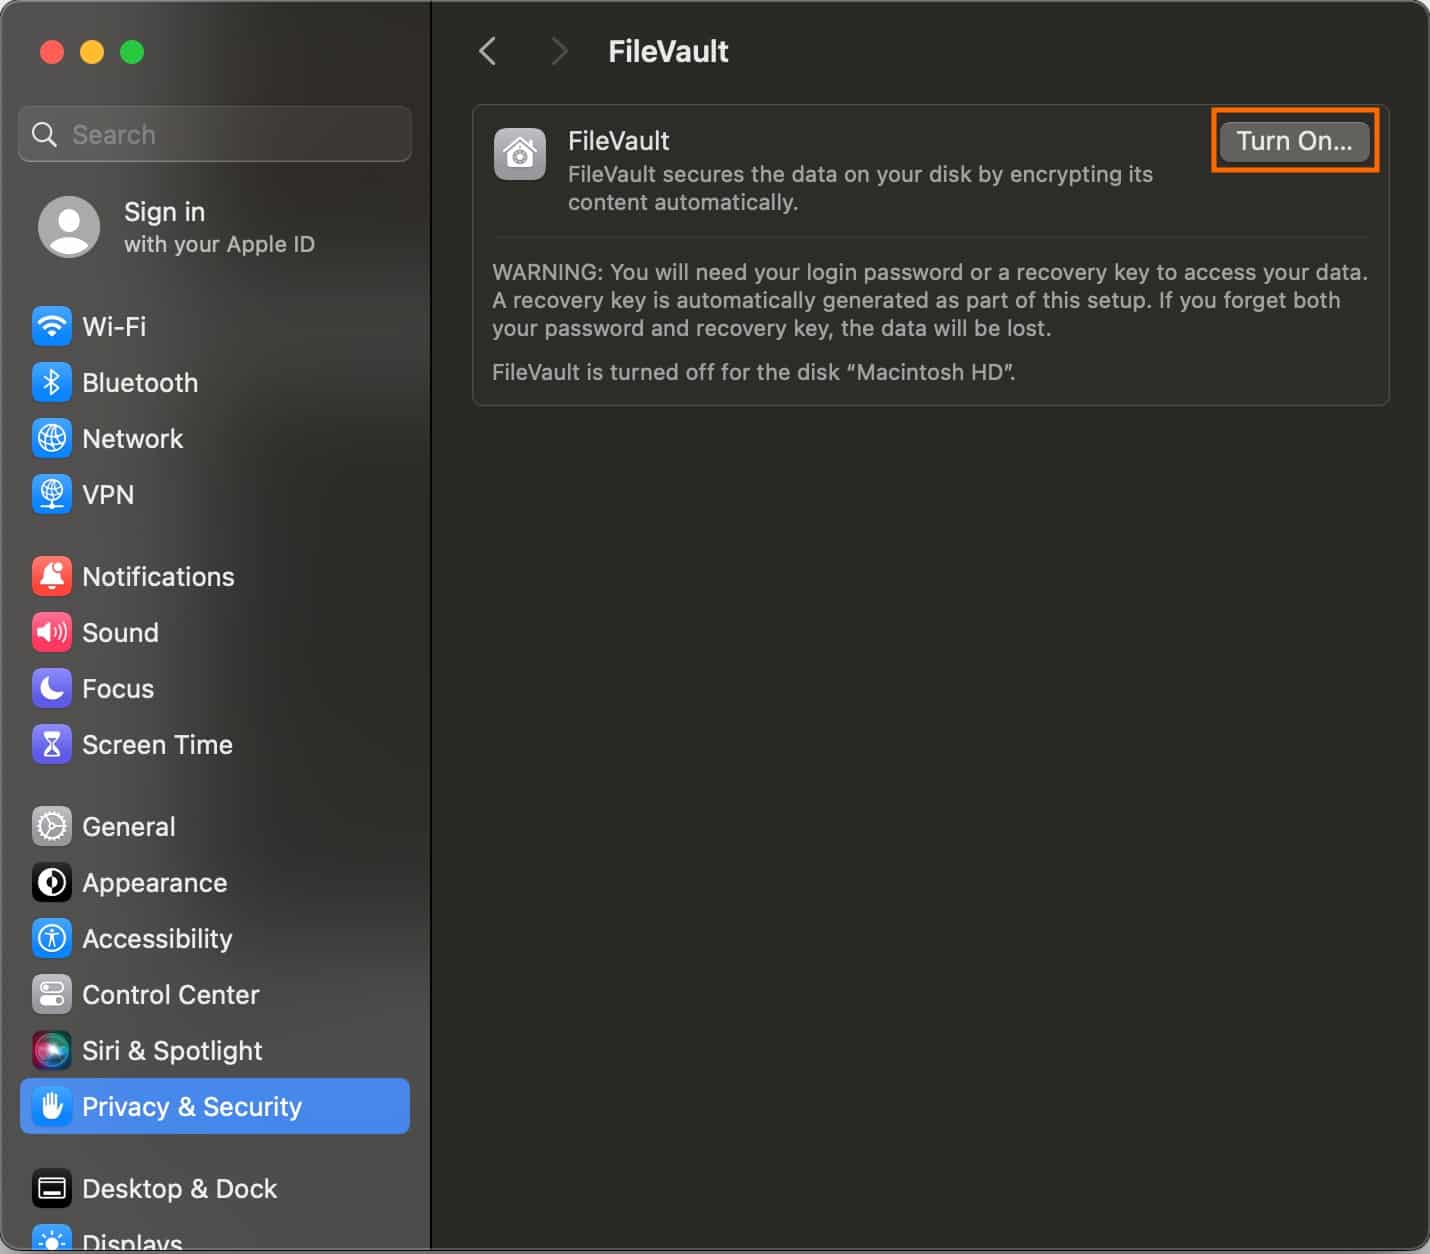Click the Accessibility icon
Viewport: 1430px width, 1254px height.
click(x=52, y=939)
